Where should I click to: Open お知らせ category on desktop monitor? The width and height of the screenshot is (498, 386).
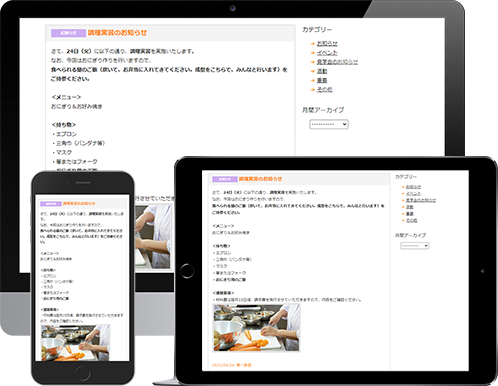[327, 43]
